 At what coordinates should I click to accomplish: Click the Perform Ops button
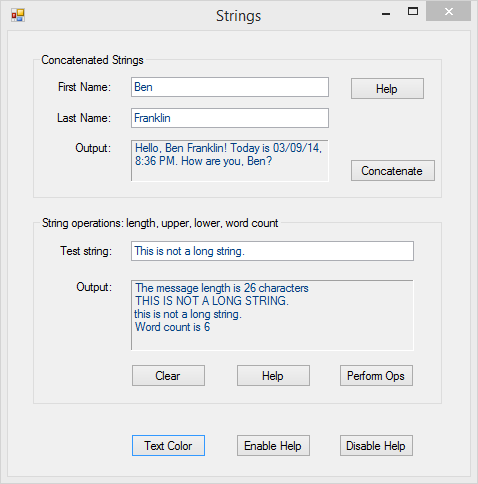(x=376, y=376)
